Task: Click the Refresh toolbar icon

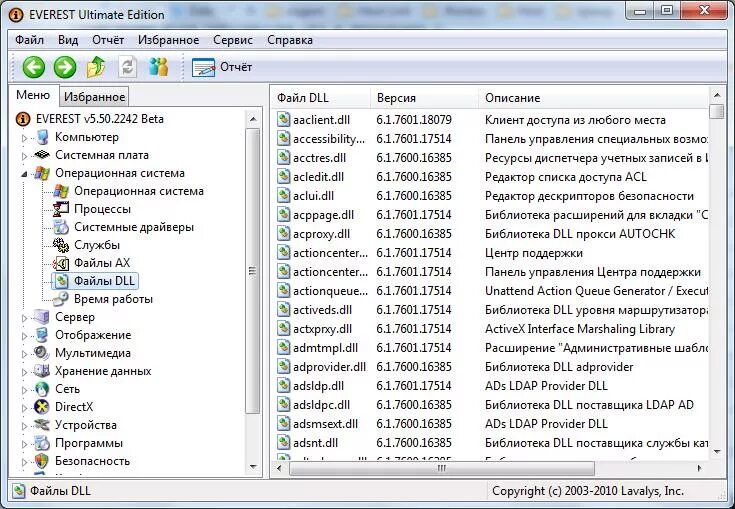Action: (x=128, y=67)
